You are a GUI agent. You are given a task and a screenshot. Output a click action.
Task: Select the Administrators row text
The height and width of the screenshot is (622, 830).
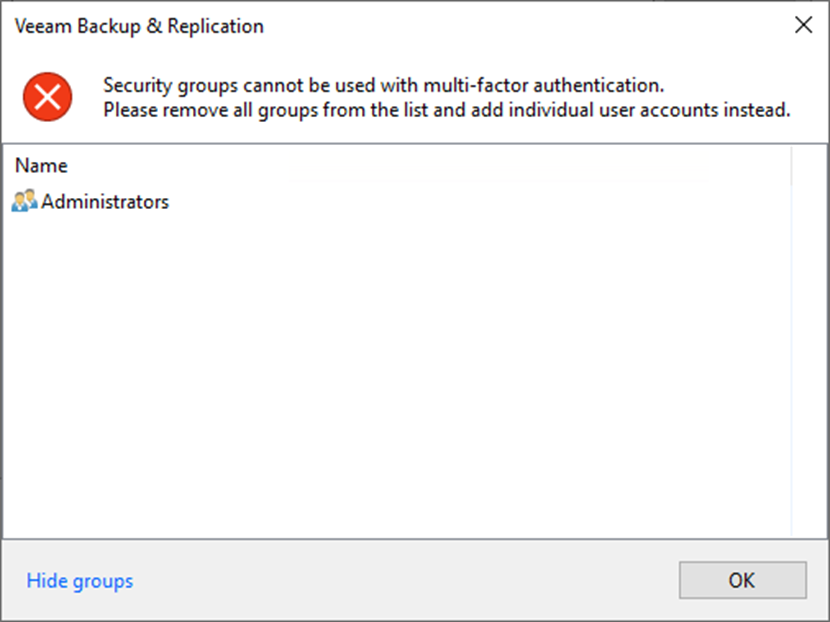tap(105, 202)
